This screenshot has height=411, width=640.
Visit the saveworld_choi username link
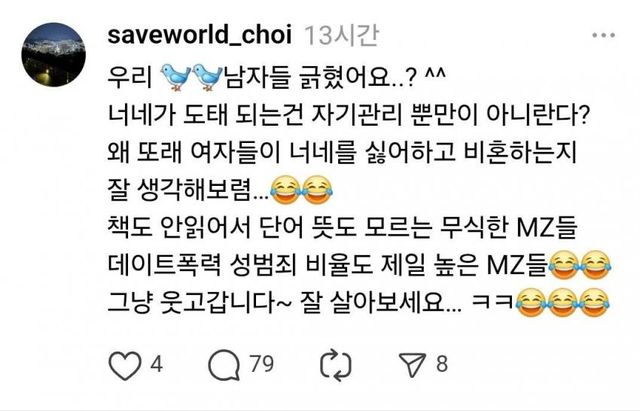(x=200, y=35)
